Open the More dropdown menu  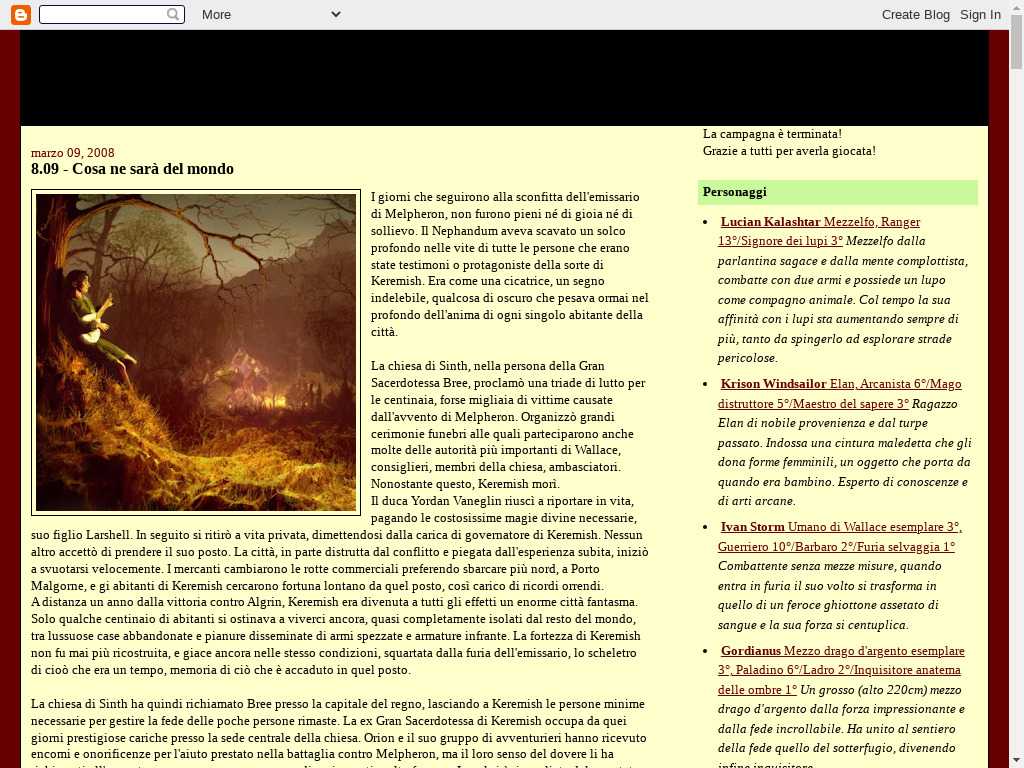coord(271,14)
